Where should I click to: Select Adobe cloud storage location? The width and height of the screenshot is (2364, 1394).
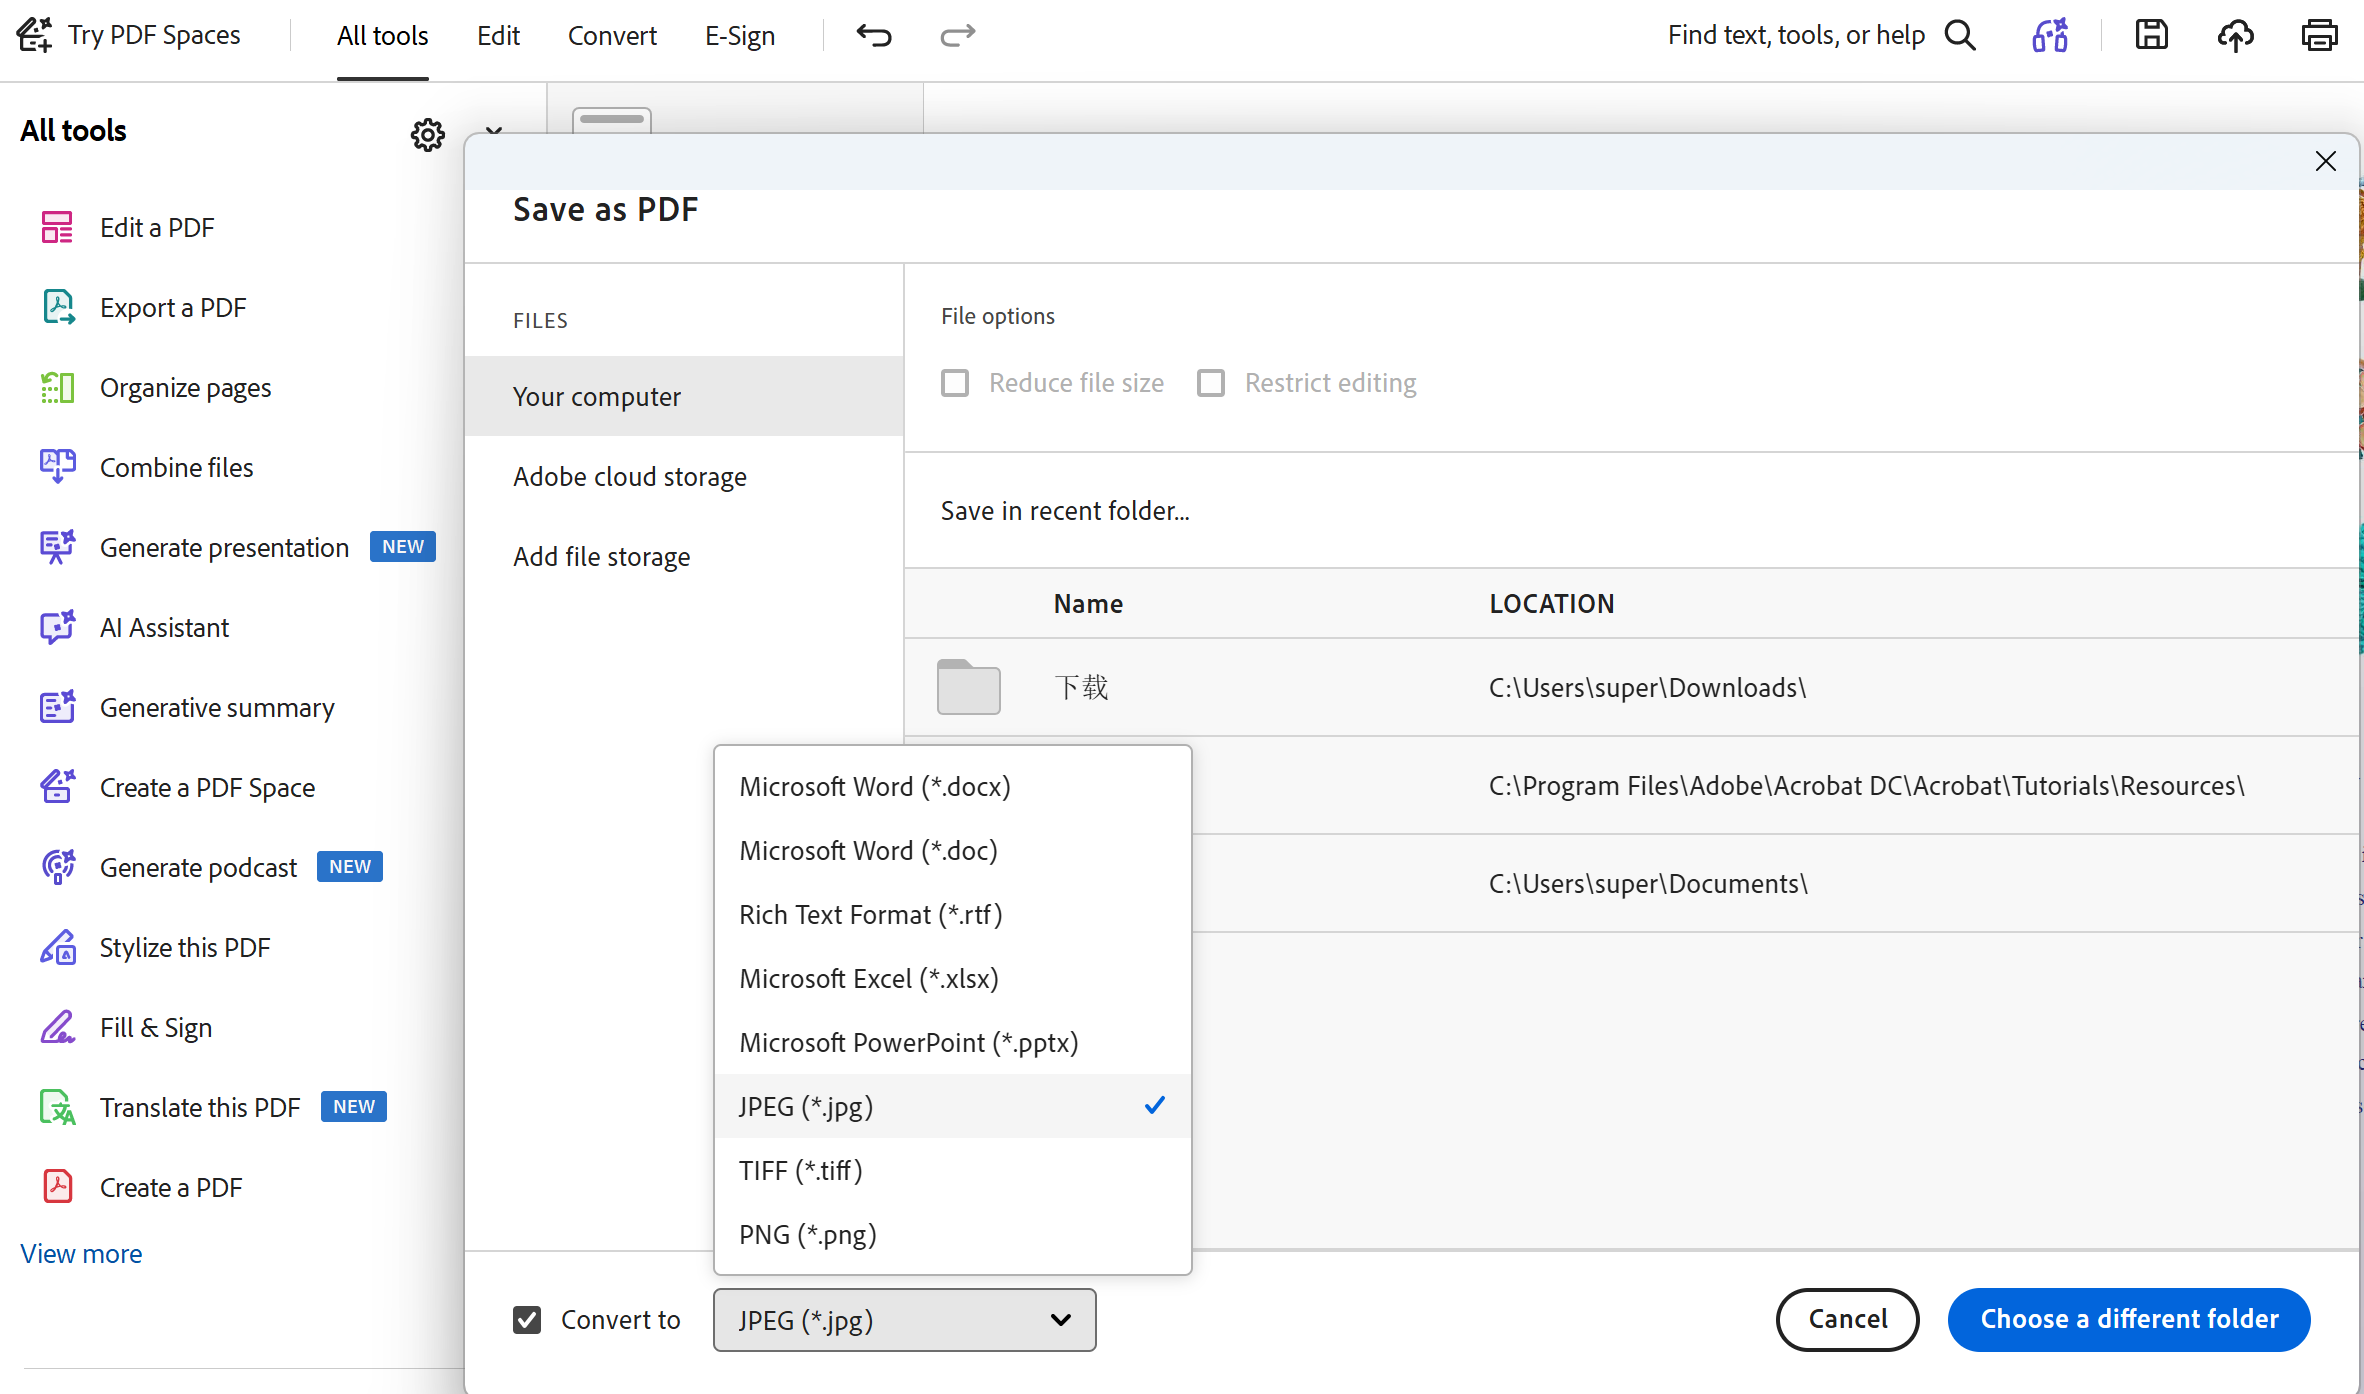pos(684,476)
